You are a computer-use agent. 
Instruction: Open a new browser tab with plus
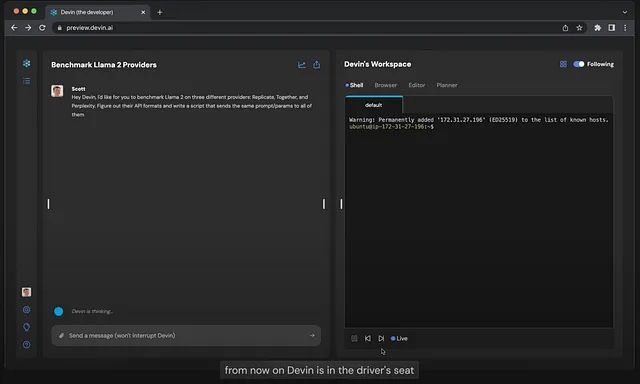coord(160,12)
